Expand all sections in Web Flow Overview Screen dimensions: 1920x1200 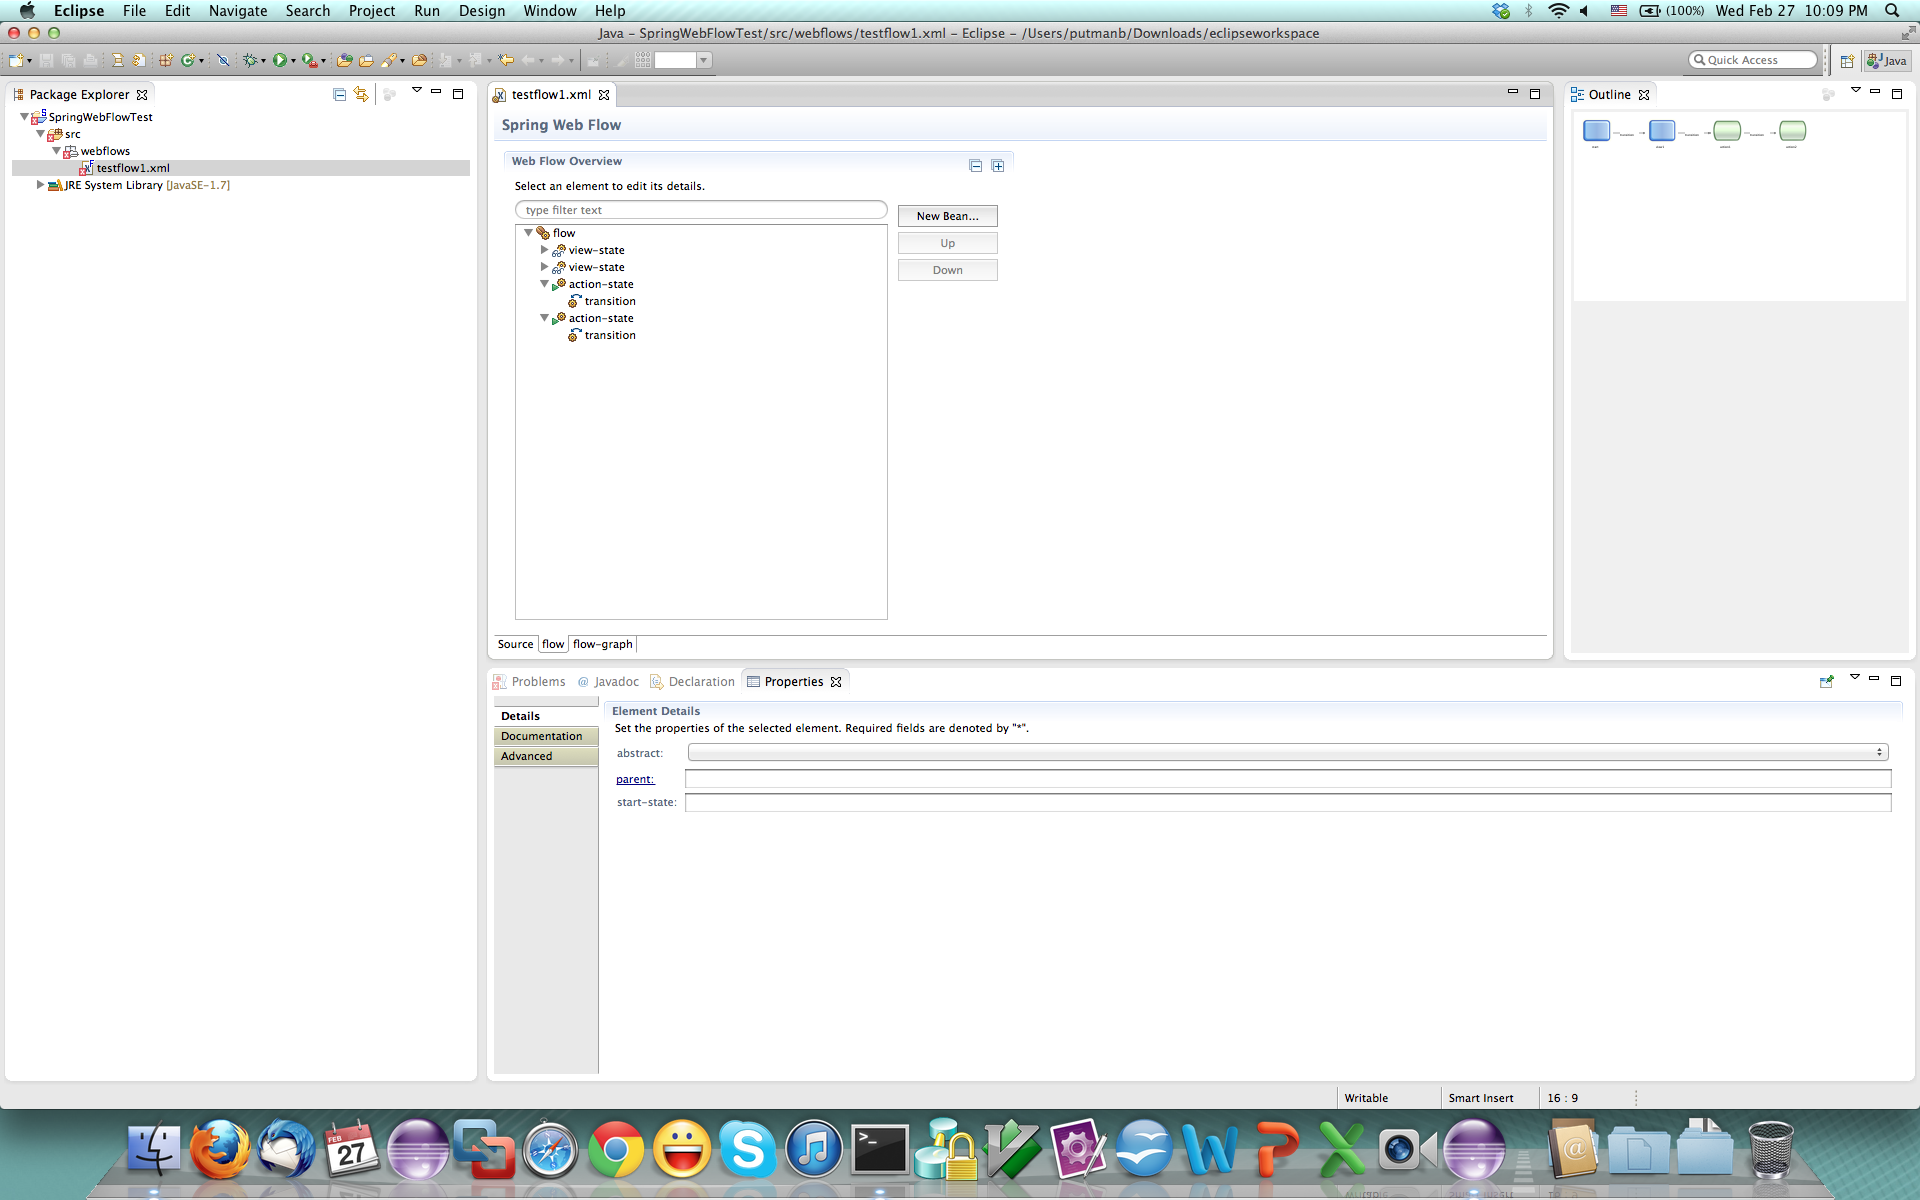point(998,166)
